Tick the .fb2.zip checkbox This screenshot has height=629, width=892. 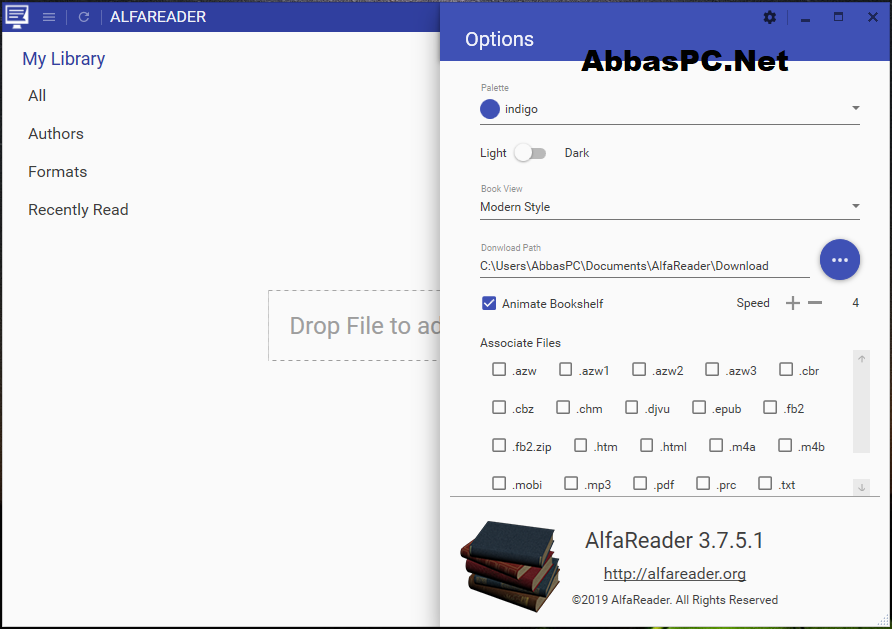(499, 445)
